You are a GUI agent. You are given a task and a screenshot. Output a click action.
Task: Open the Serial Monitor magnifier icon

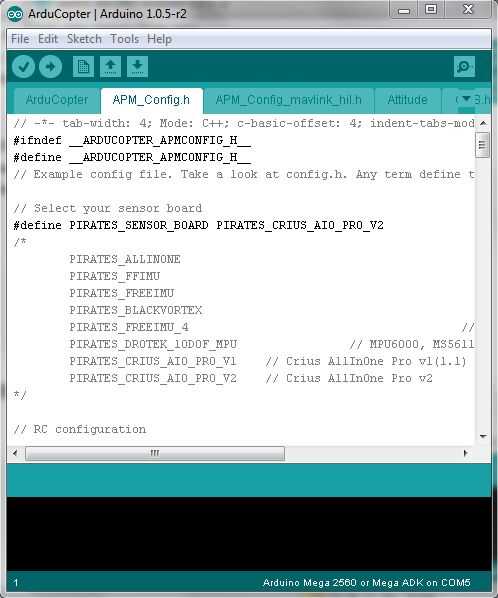coord(464,67)
